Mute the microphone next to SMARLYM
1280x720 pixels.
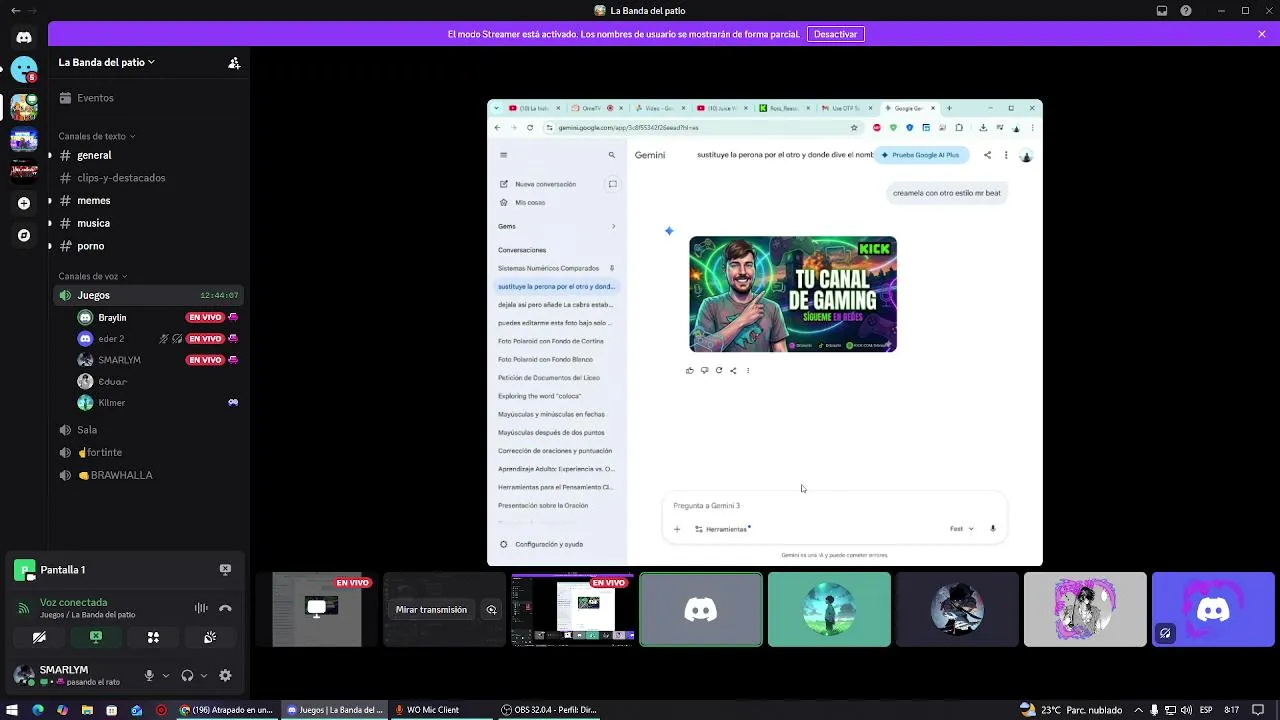(149, 676)
